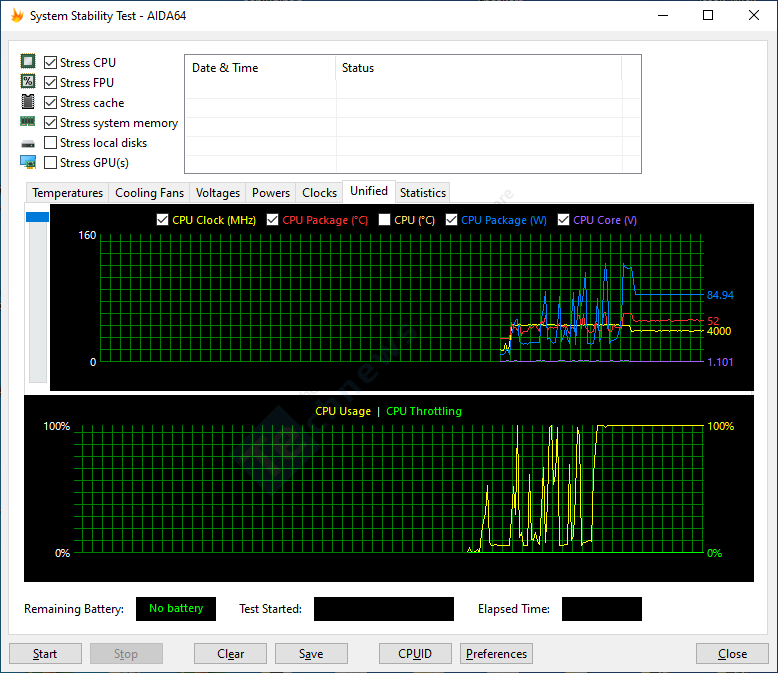Viewport: 778px width, 673px height.
Task: Click the 4000 MHz clock value label
Action: 718,331
